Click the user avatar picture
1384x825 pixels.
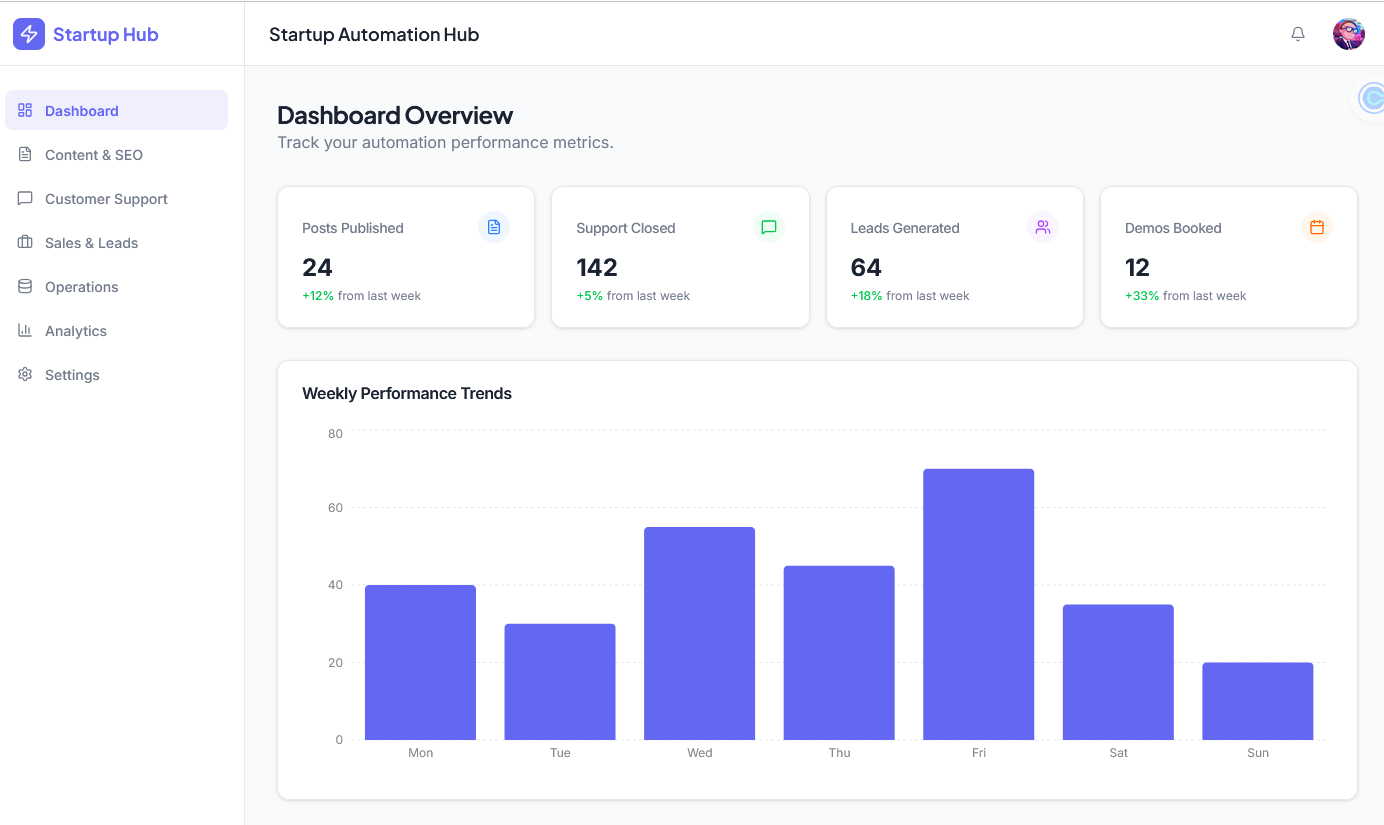tap(1348, 33)
